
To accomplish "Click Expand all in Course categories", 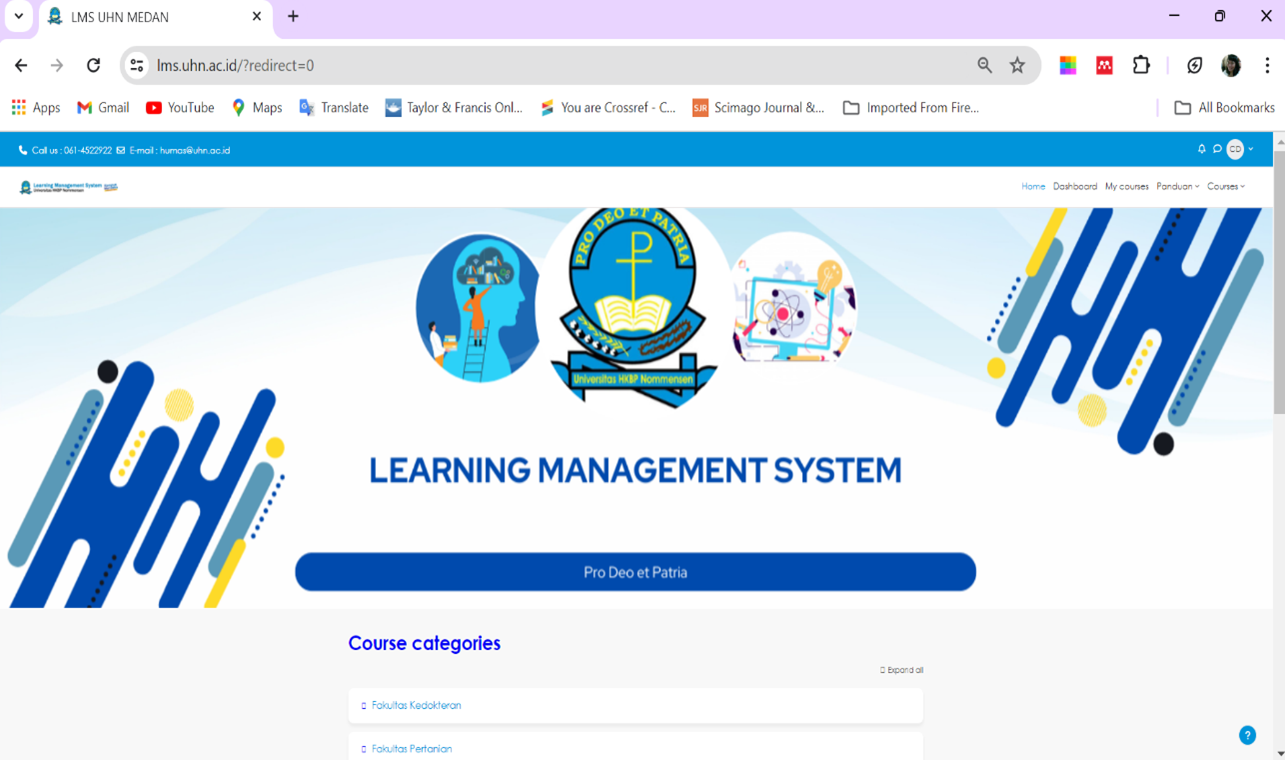I will (x=902, y=670).
